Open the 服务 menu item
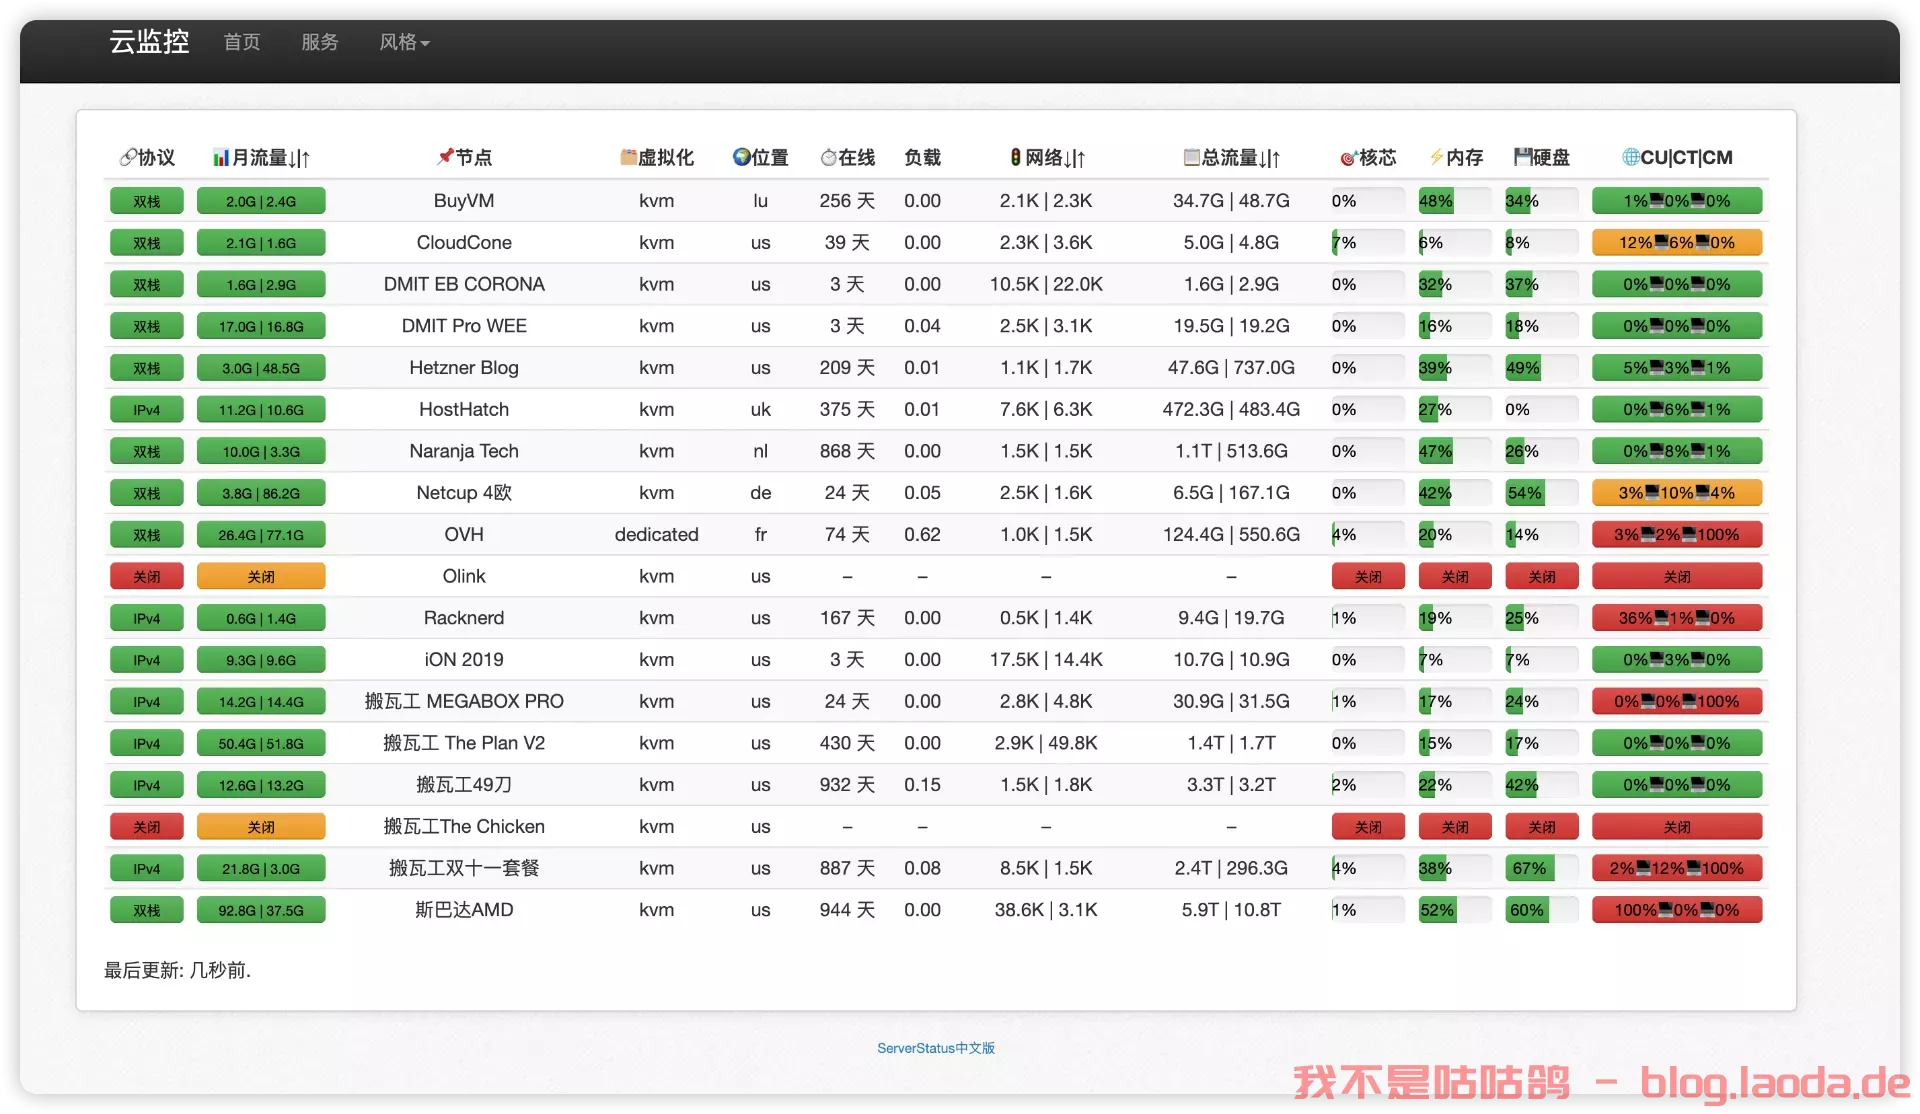This screenshot has width=1920, height=1114. click(319, 42)
